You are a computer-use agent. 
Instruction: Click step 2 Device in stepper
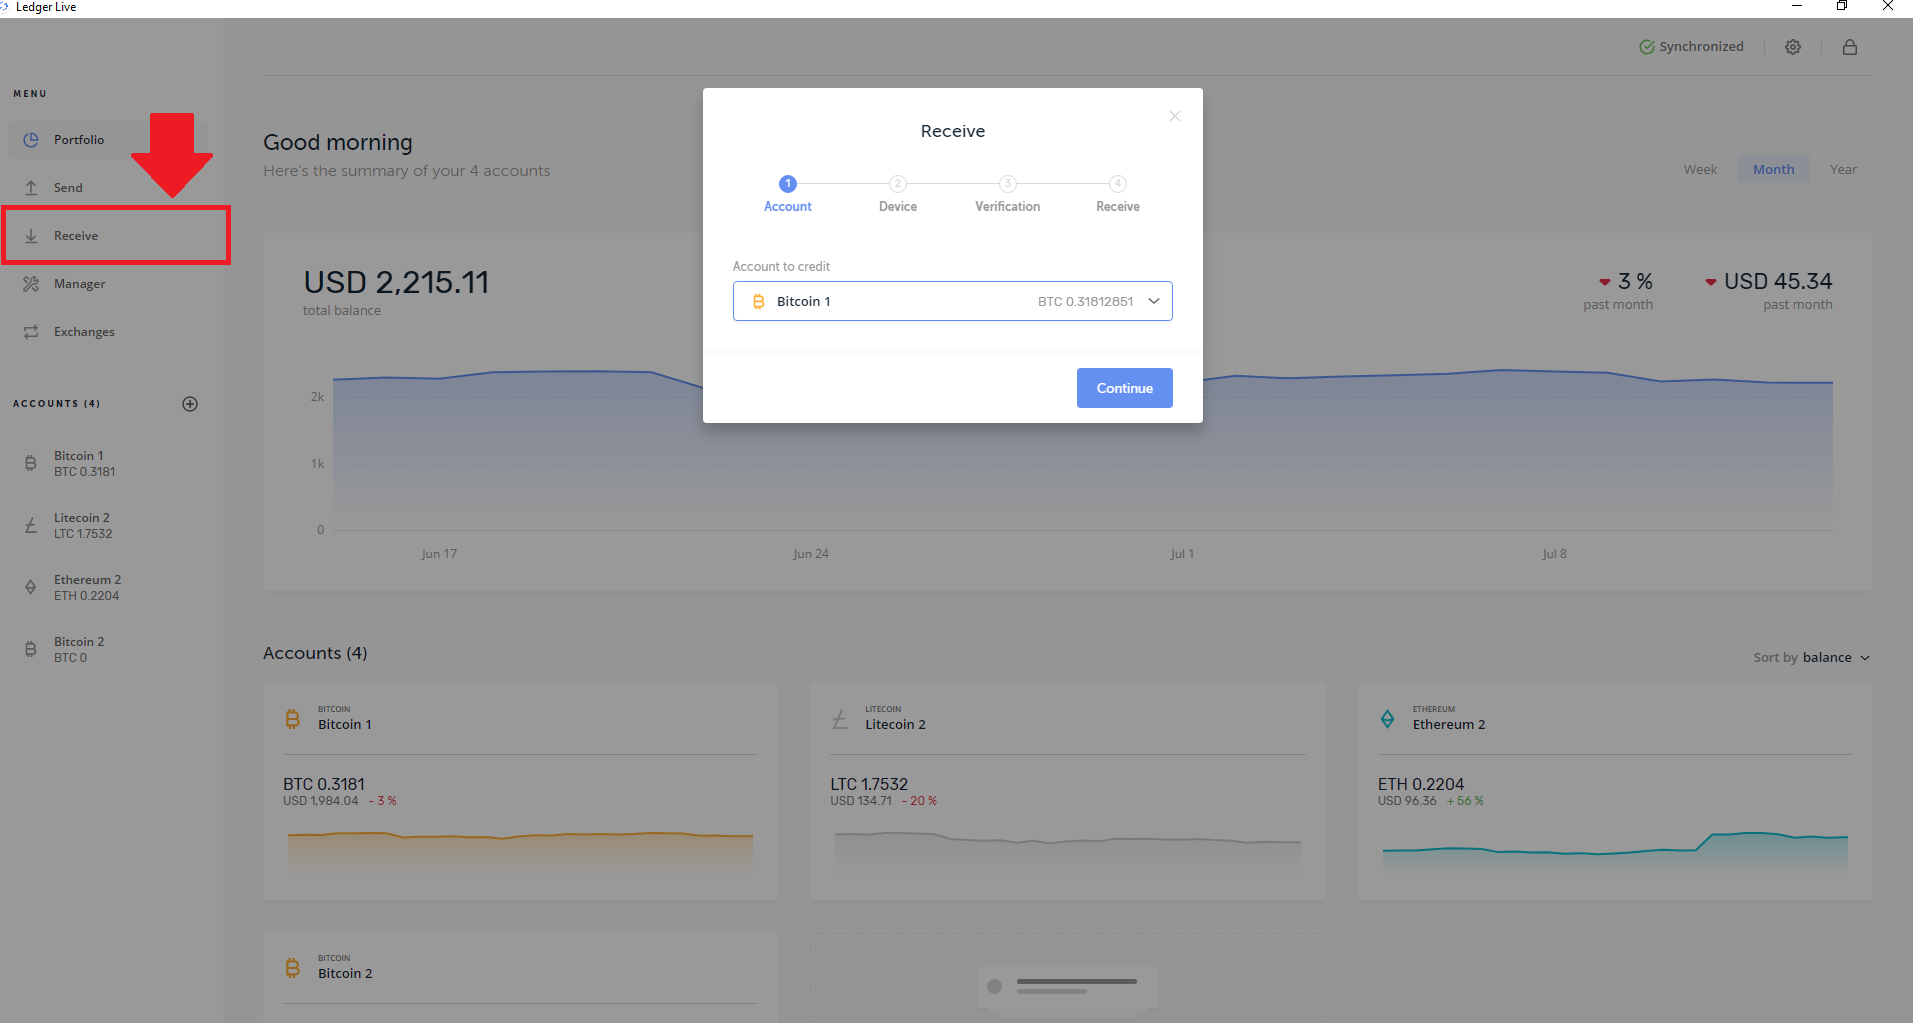click(x=898, y=194)
